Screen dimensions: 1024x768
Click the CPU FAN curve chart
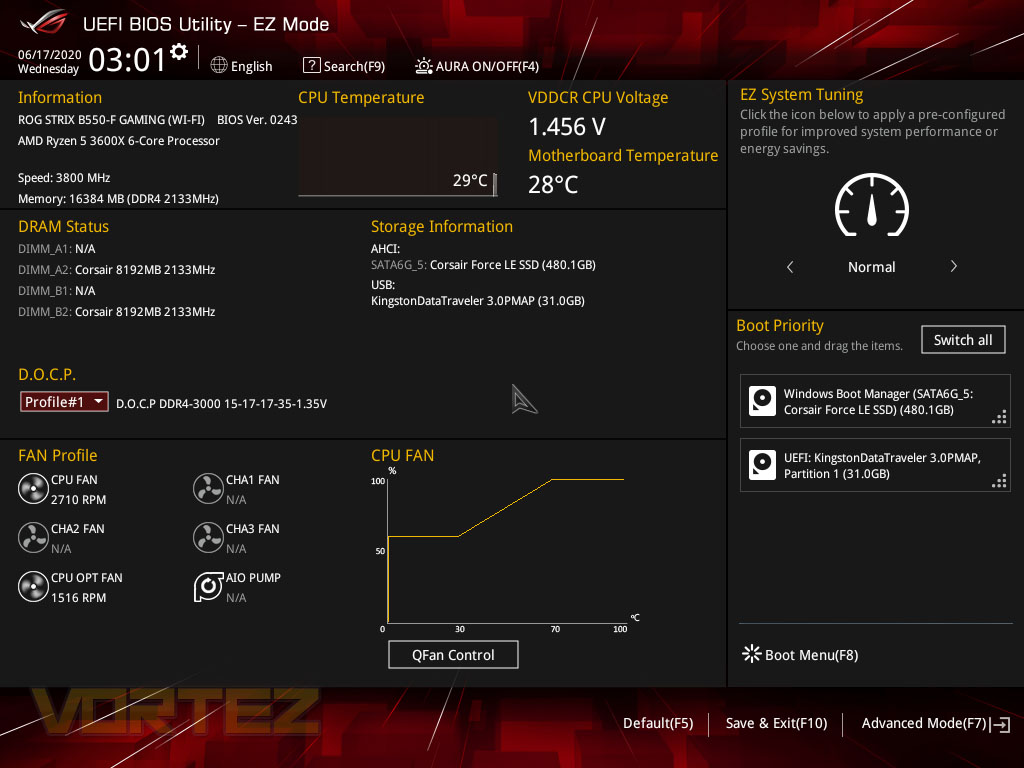click(506, 549)
